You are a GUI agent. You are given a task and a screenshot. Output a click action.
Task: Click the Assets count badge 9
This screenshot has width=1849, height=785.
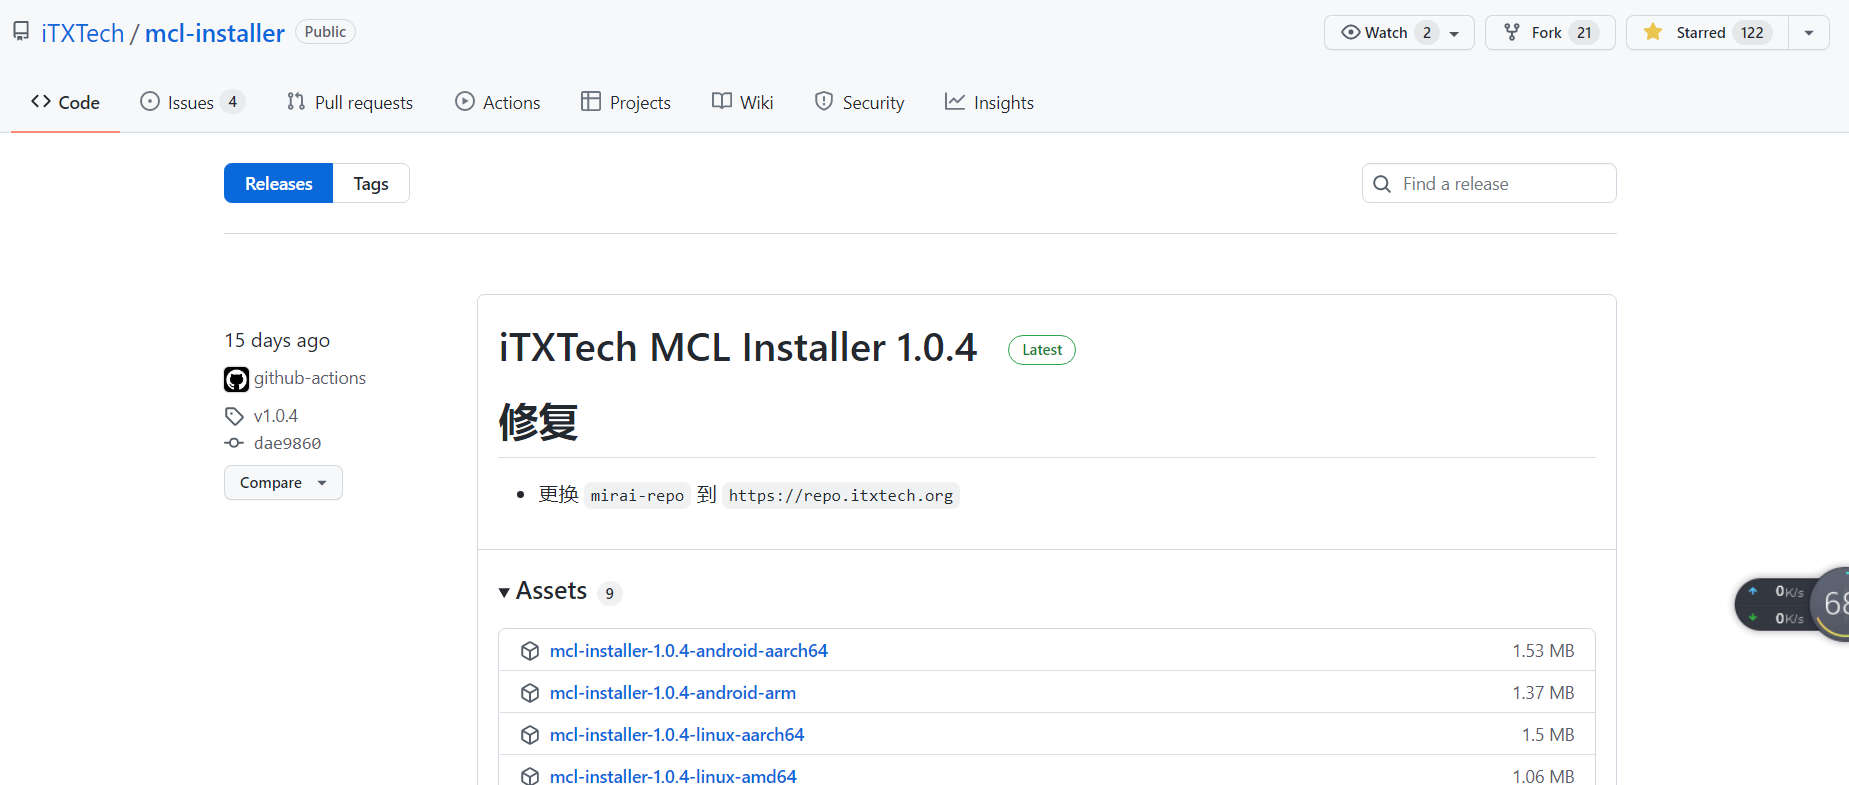610,593
